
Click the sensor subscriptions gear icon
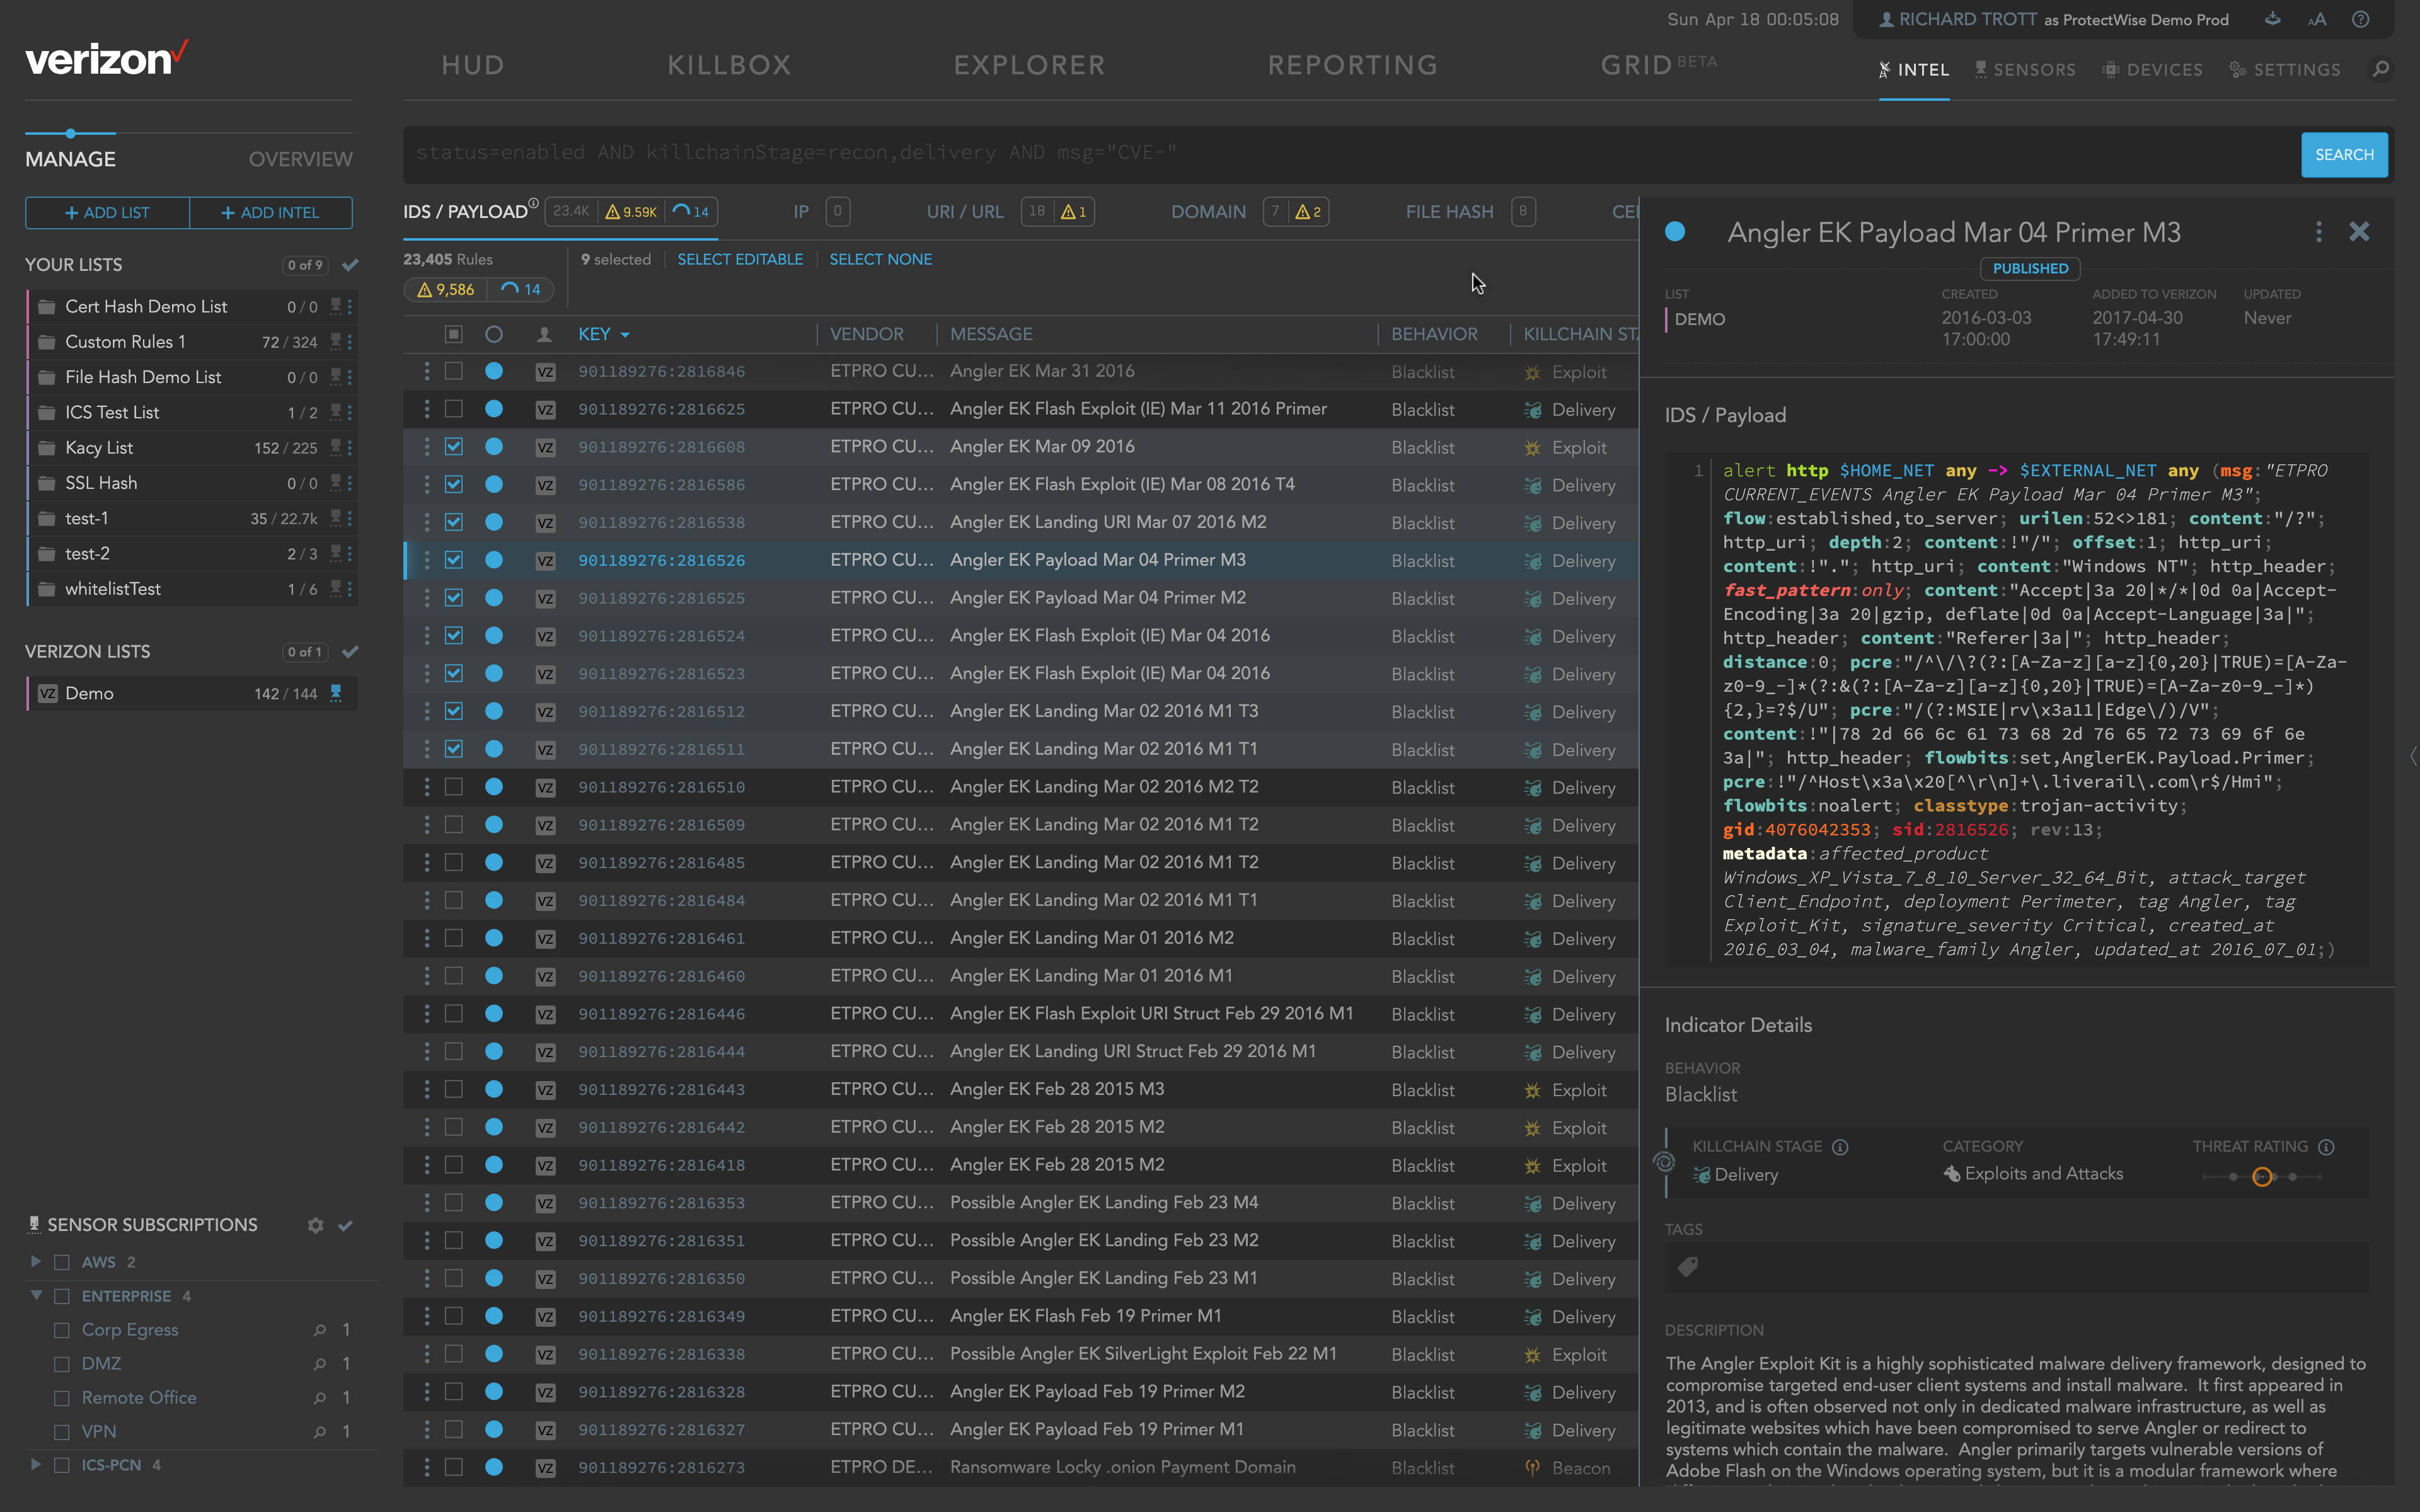(x=315, y=1225)
